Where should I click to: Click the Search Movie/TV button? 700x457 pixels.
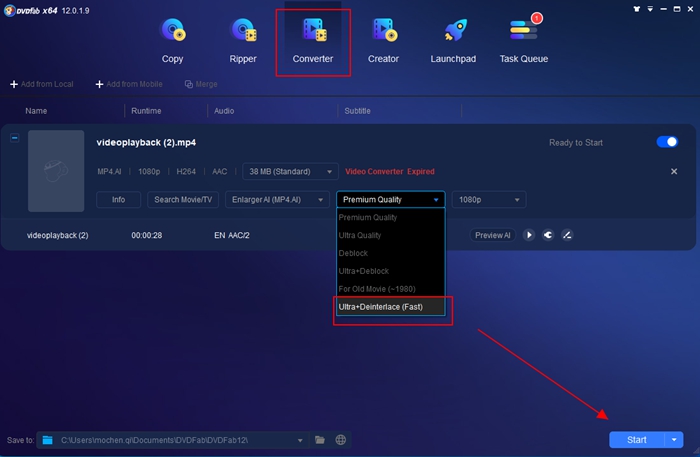coord(183,199)
